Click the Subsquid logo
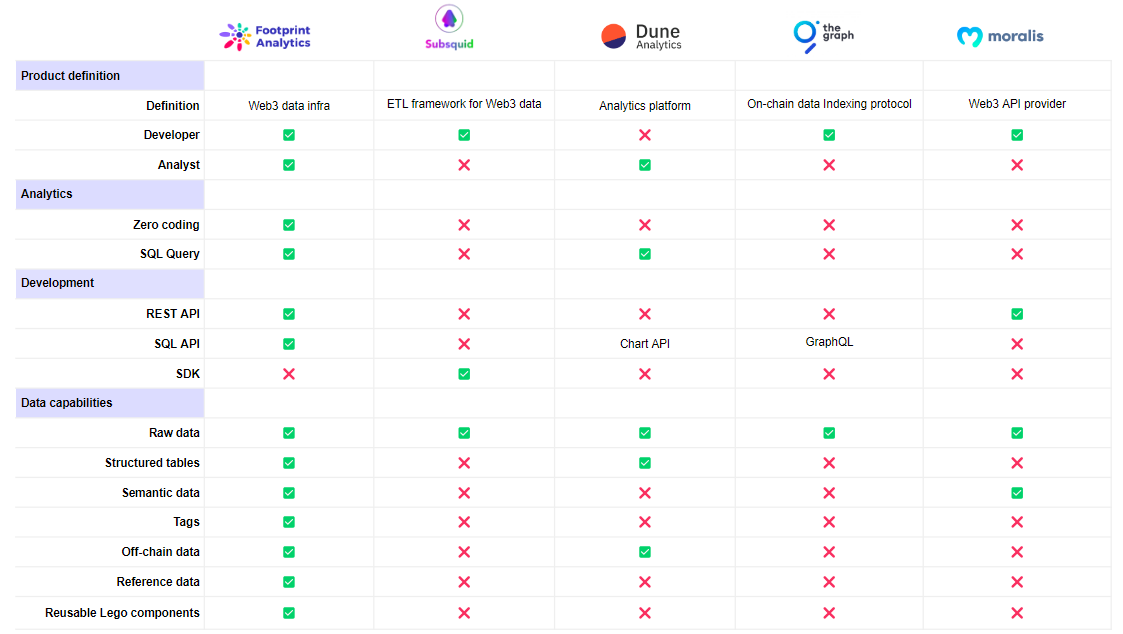Viewport: 1123px width, 634px height. 449,27
